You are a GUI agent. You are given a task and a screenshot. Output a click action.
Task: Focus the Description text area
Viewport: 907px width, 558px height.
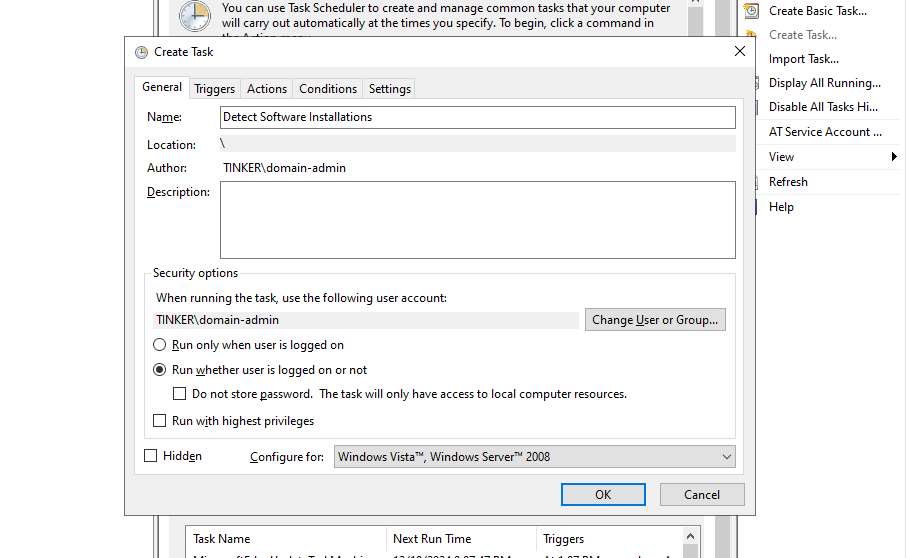coord(478,220)
